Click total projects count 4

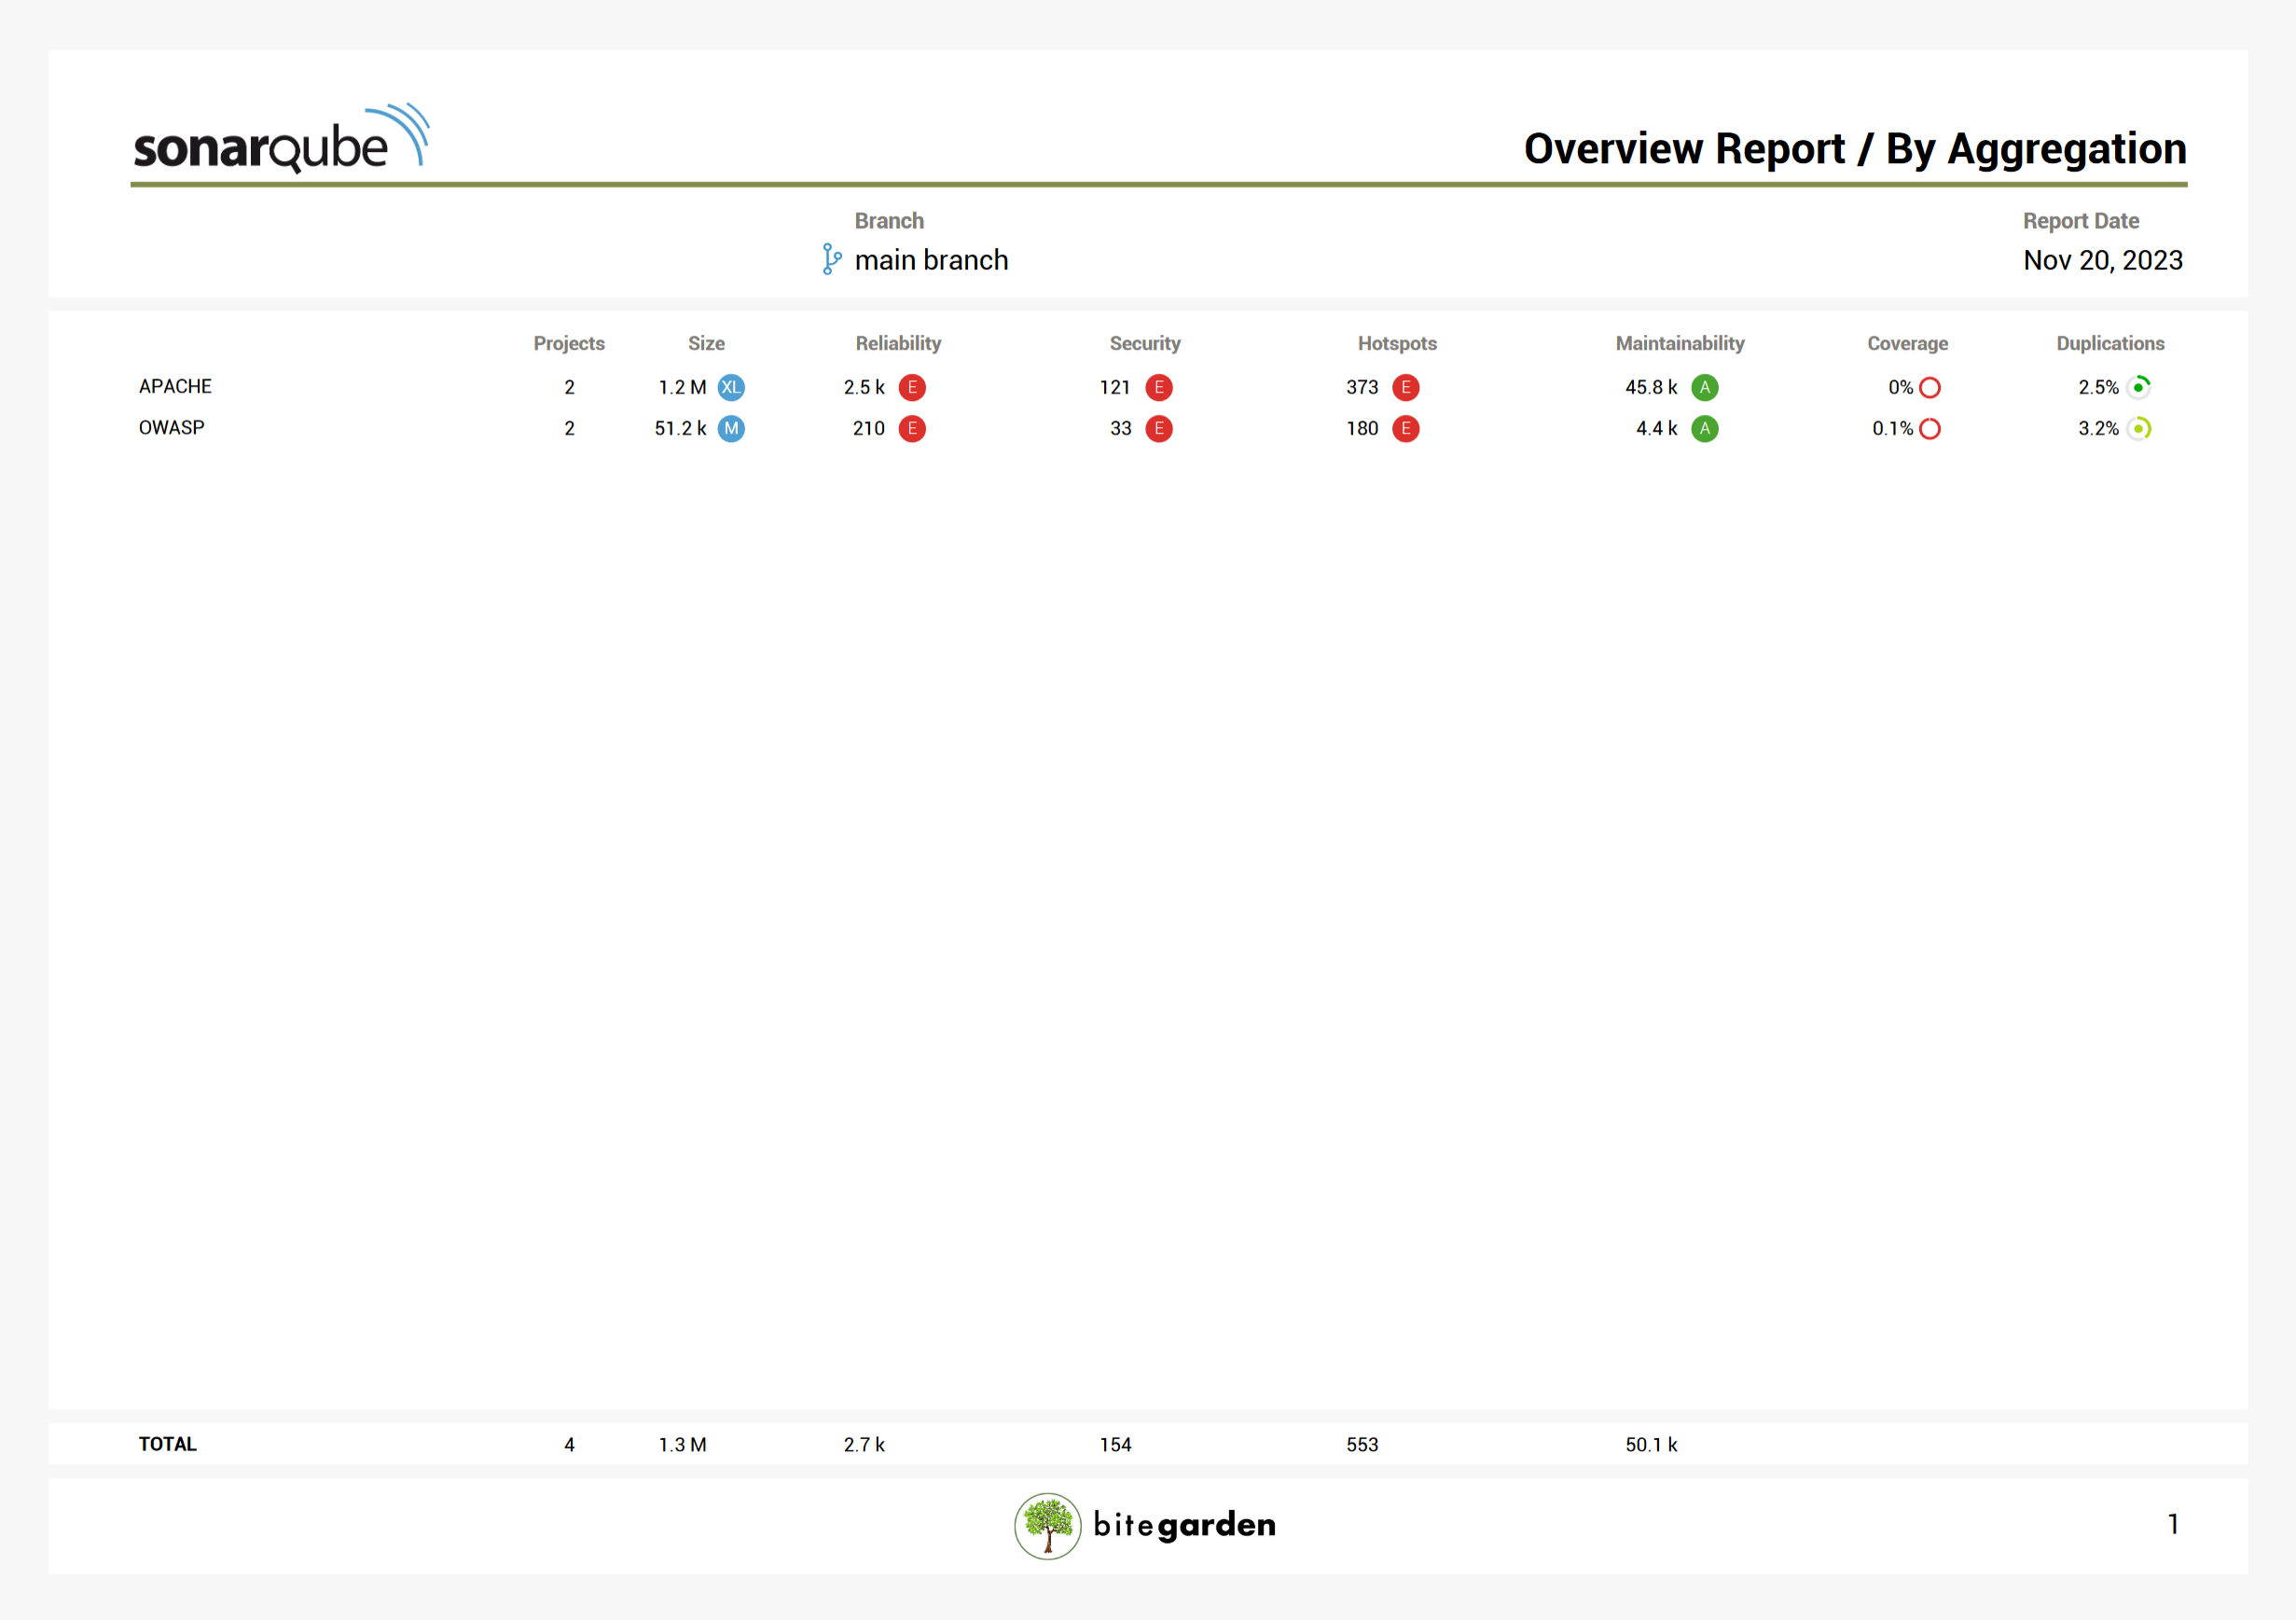tap(569, 1445)
